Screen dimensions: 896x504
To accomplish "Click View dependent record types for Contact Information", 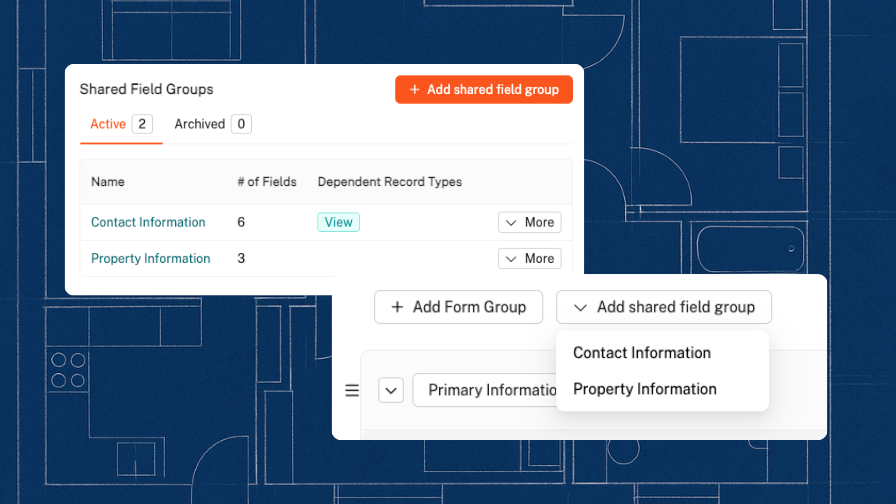I will [338, 222].
